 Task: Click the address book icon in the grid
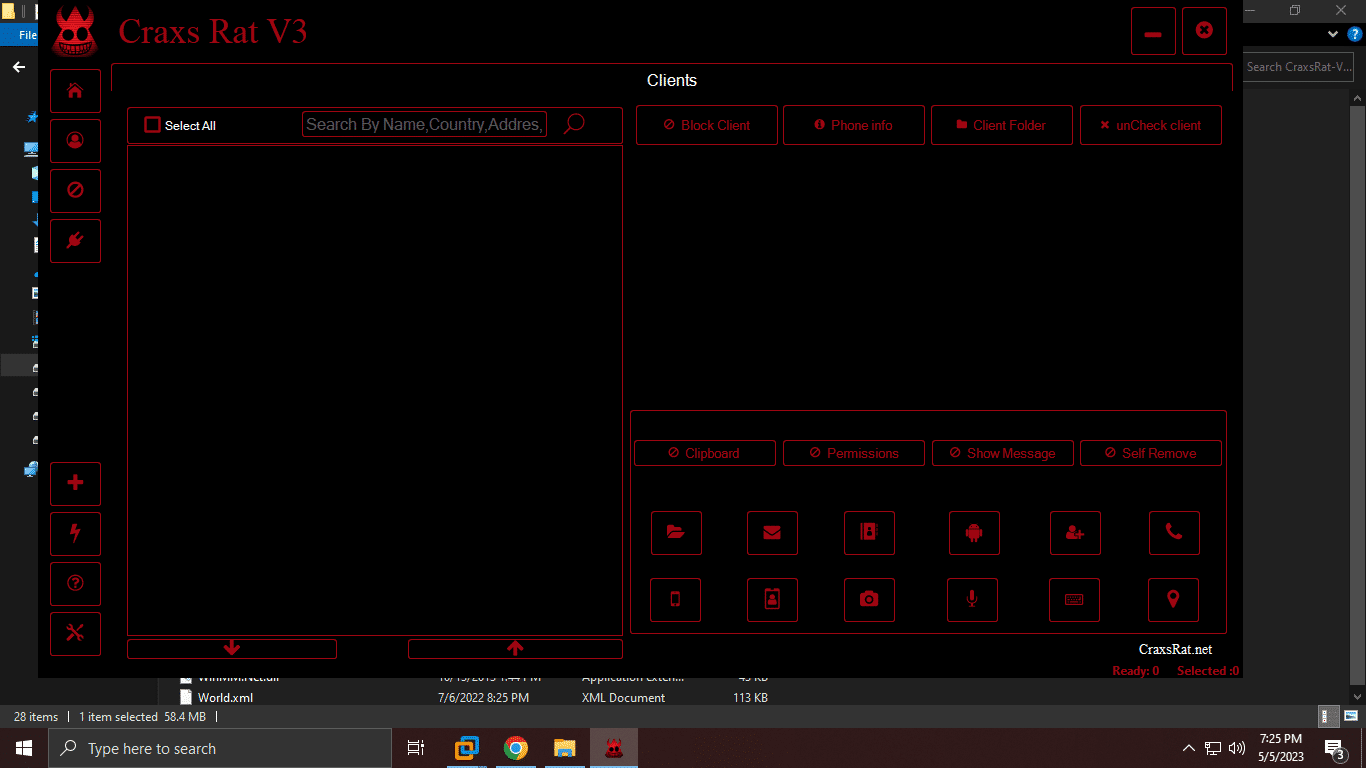(869, 533)
